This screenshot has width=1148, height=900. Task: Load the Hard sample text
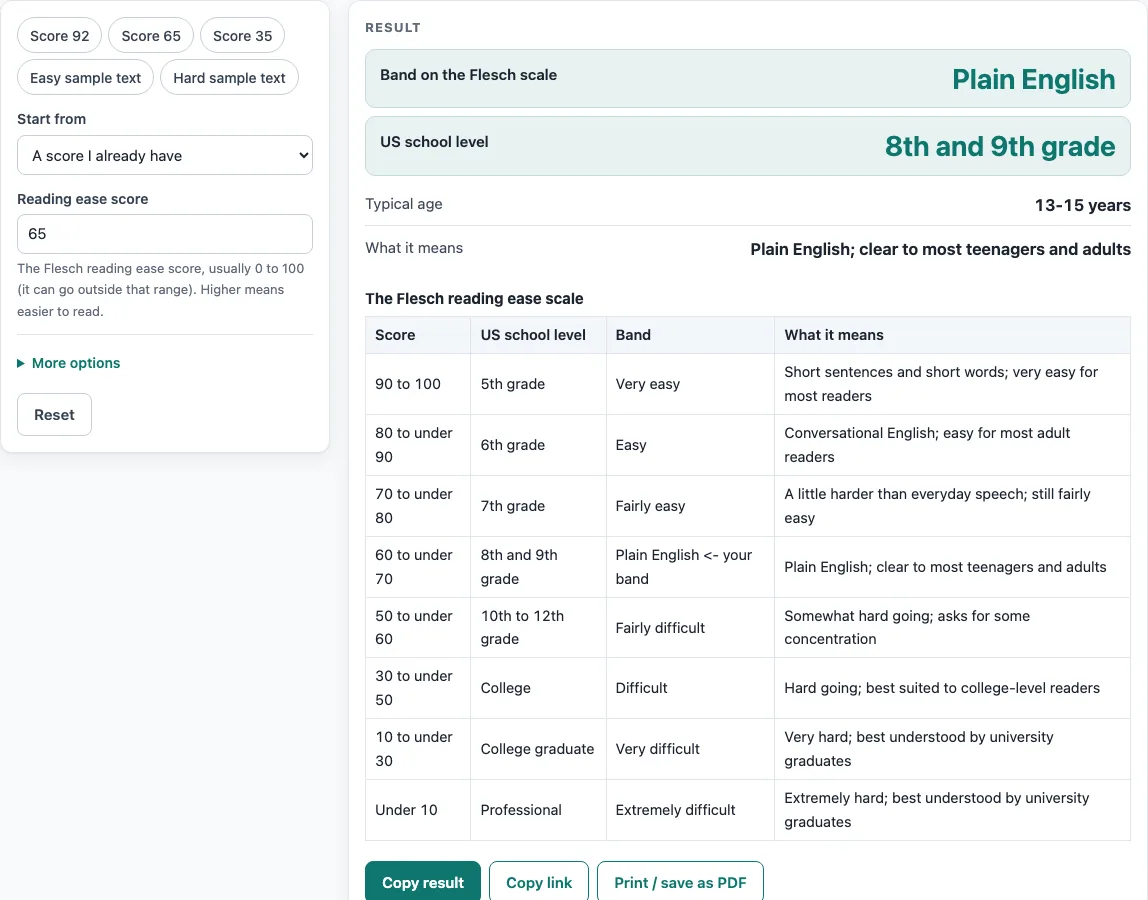229,78
